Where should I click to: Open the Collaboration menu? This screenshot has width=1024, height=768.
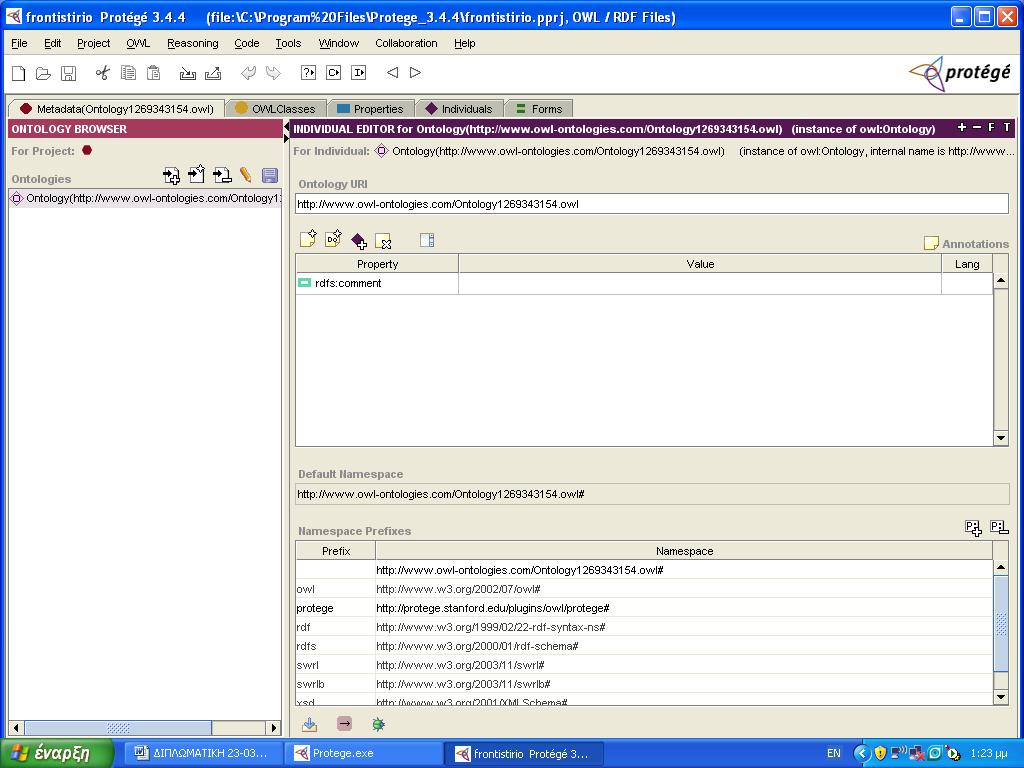(406, 43)
